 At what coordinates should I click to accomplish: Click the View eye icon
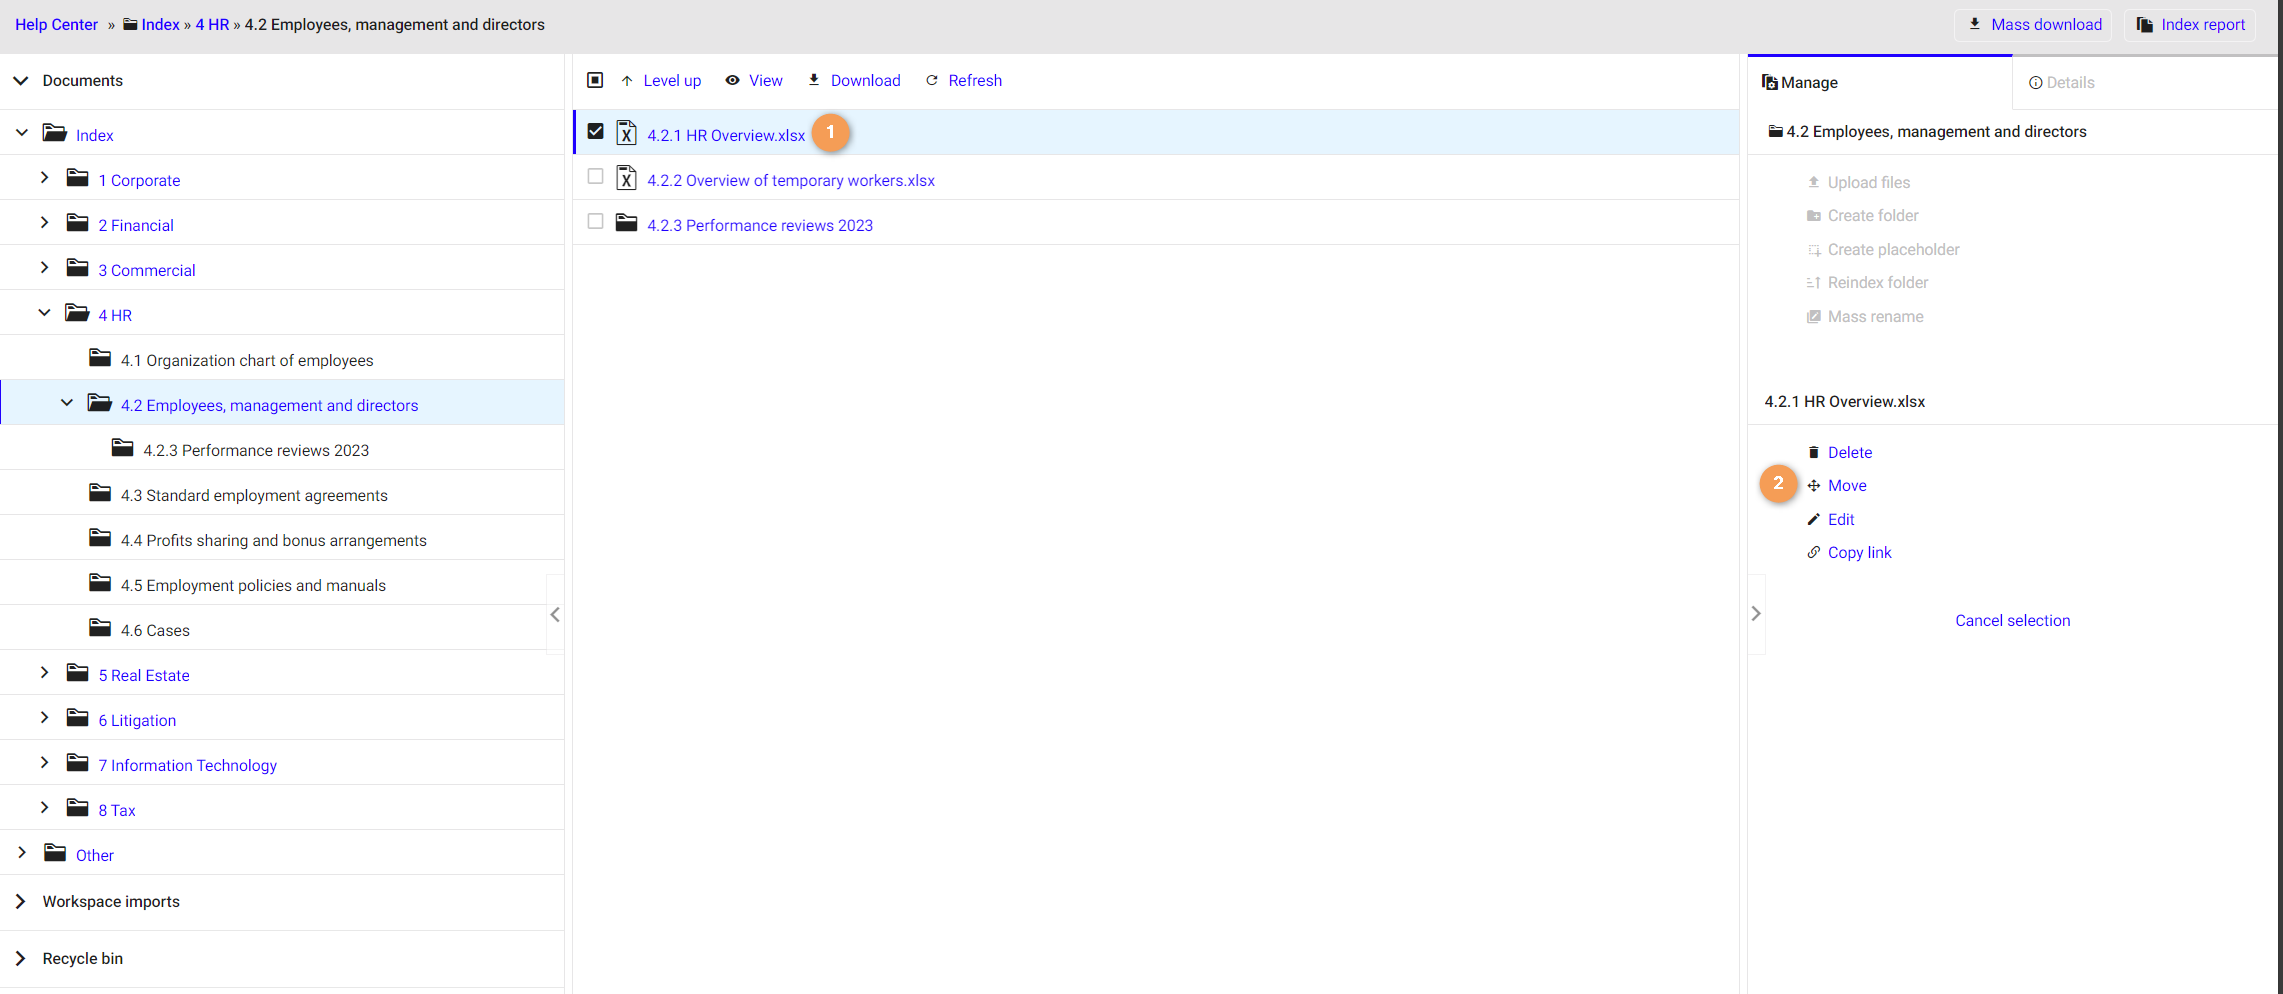coord(732,81)
